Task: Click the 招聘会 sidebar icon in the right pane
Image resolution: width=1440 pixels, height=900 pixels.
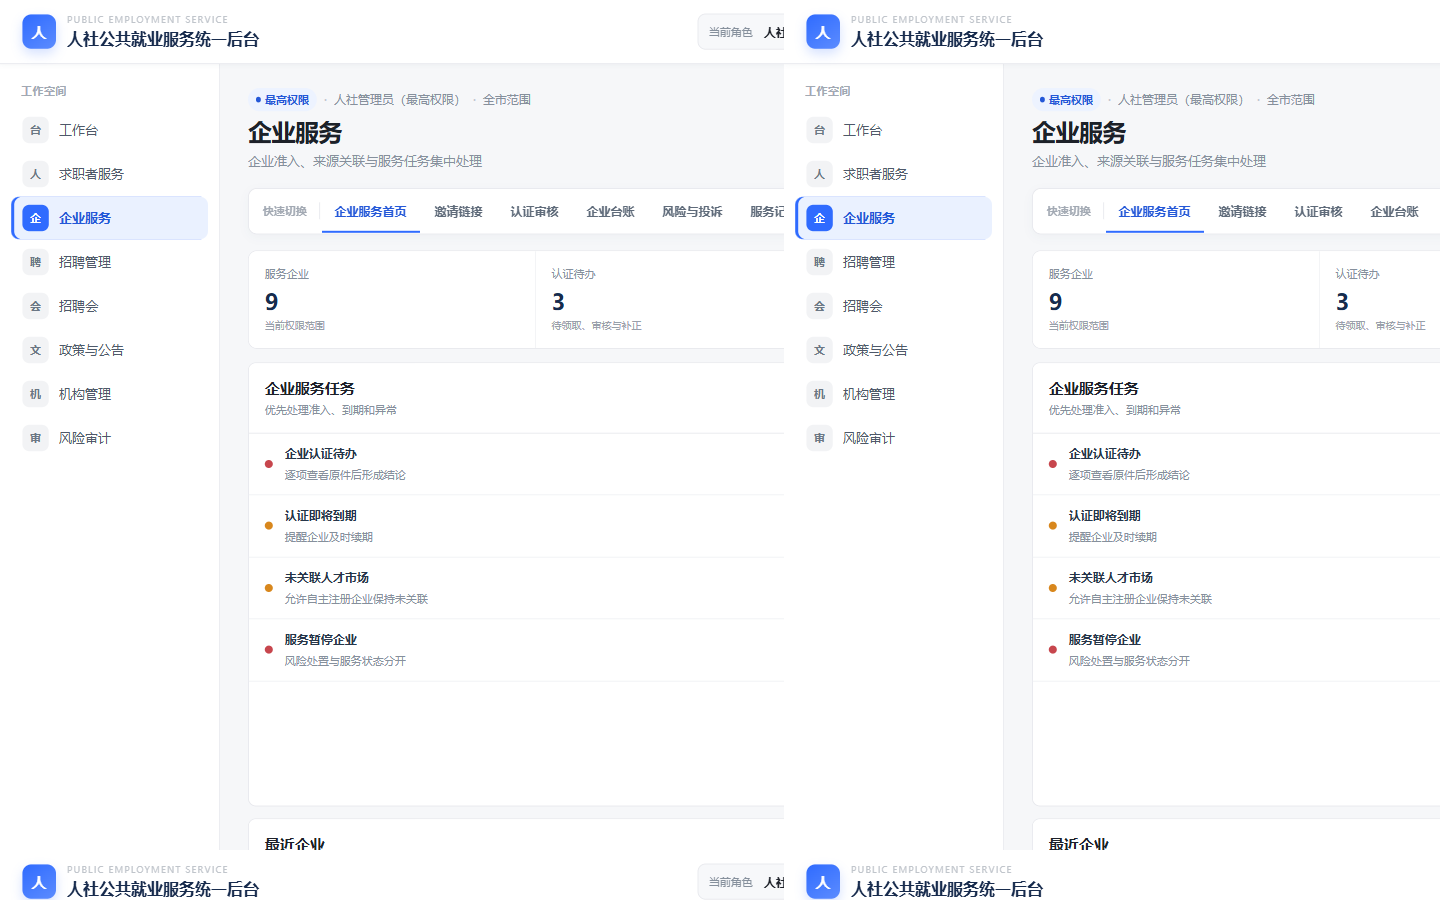Action: (x=819, y=306)
